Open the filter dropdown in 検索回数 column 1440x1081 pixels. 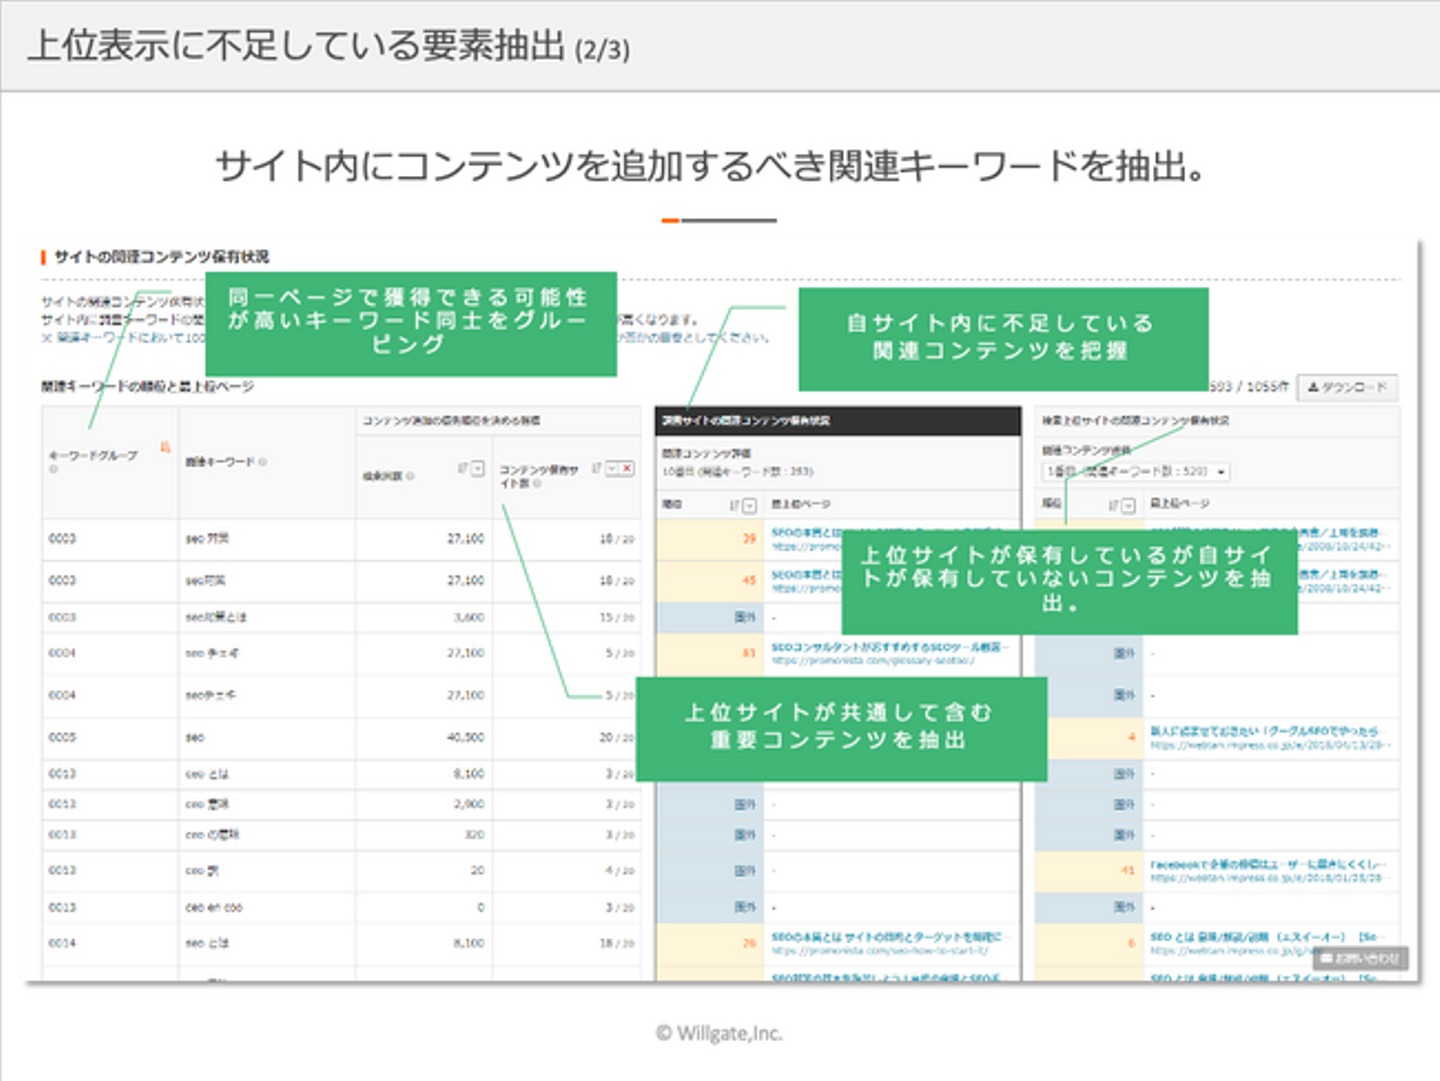click(x=477, y=468)
